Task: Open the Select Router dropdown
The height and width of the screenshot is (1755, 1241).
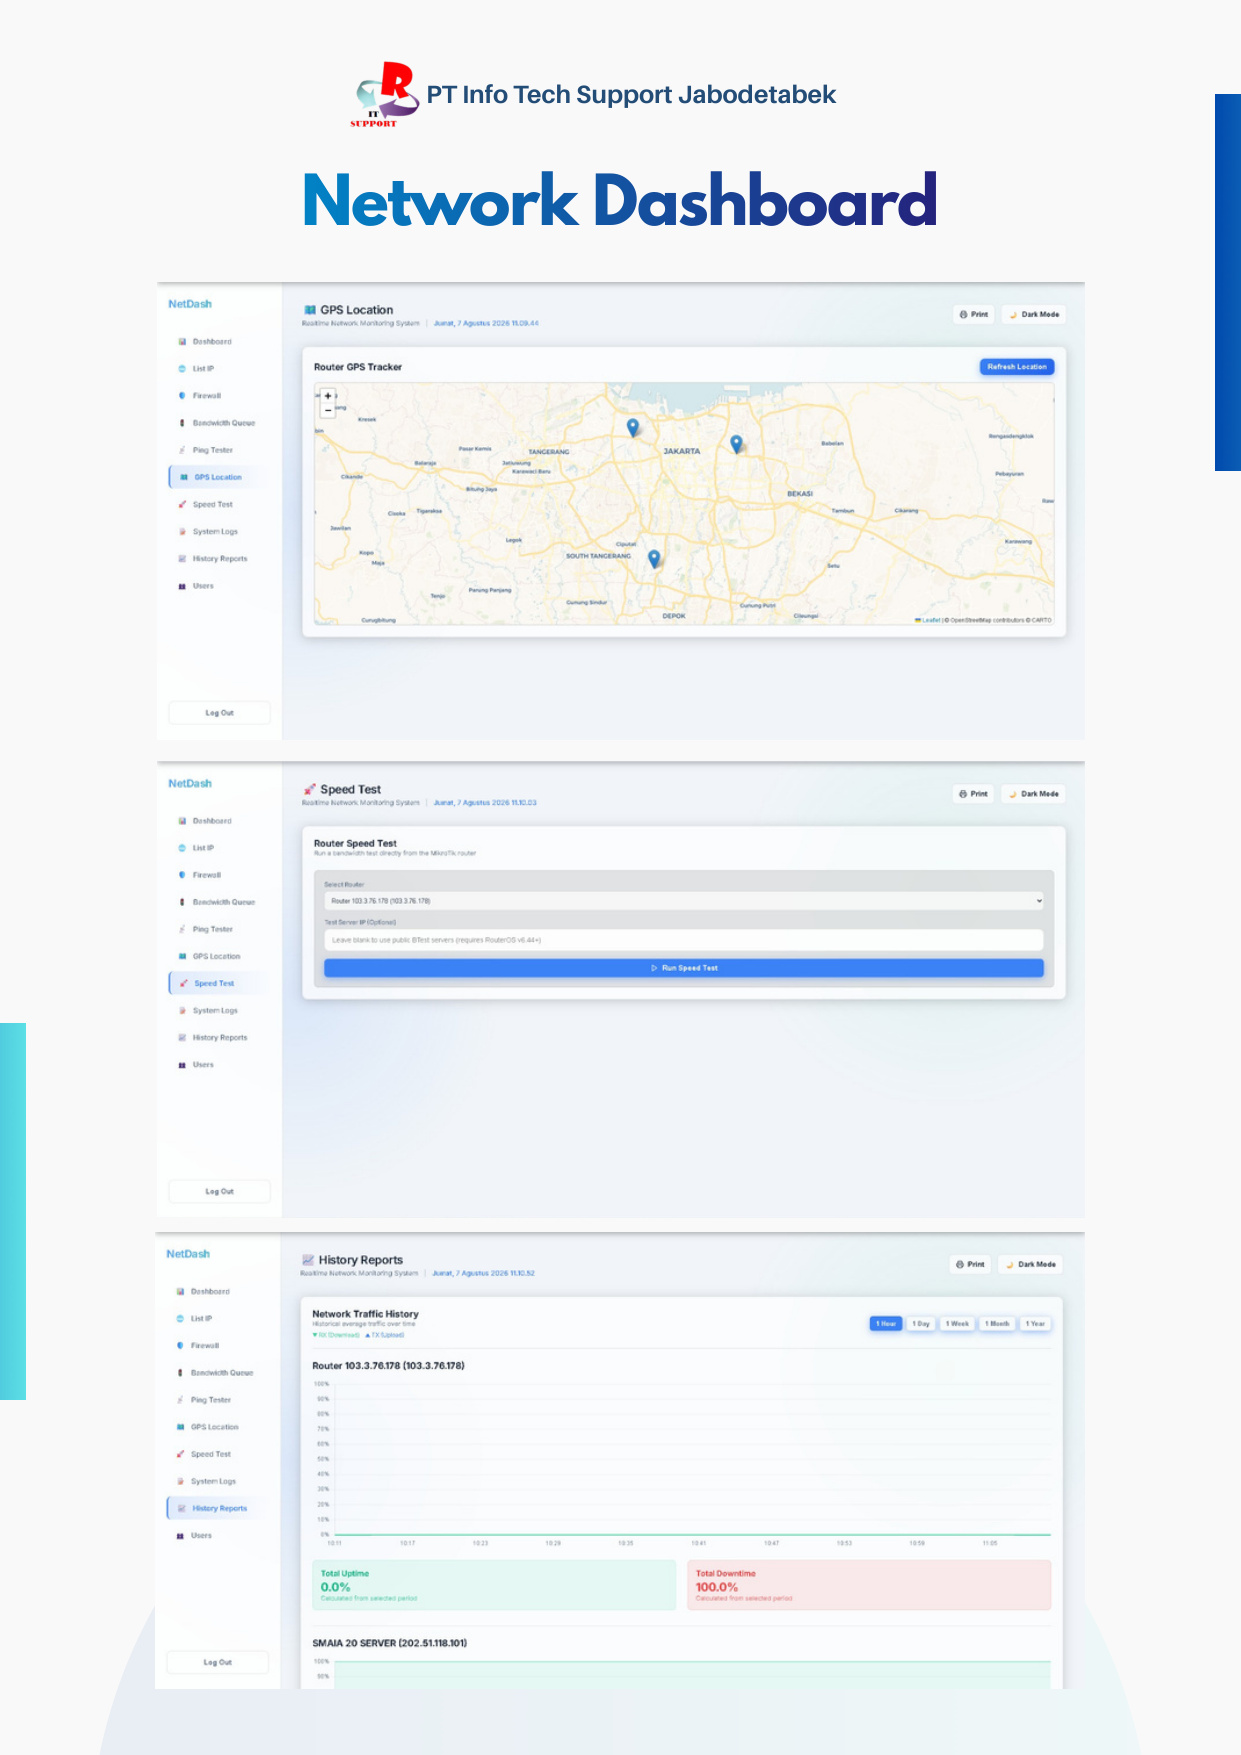Action: pos(684,901)
